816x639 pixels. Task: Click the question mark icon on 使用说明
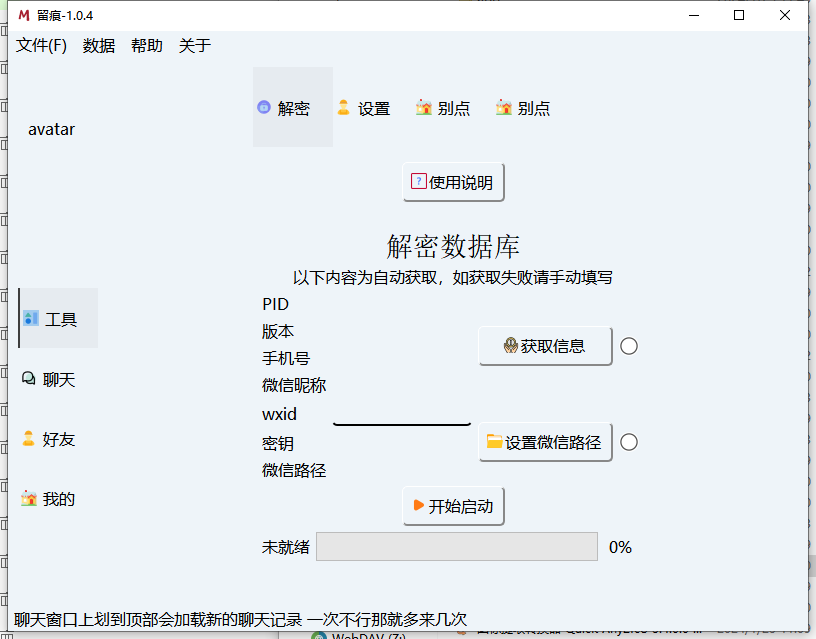(418, 181)
